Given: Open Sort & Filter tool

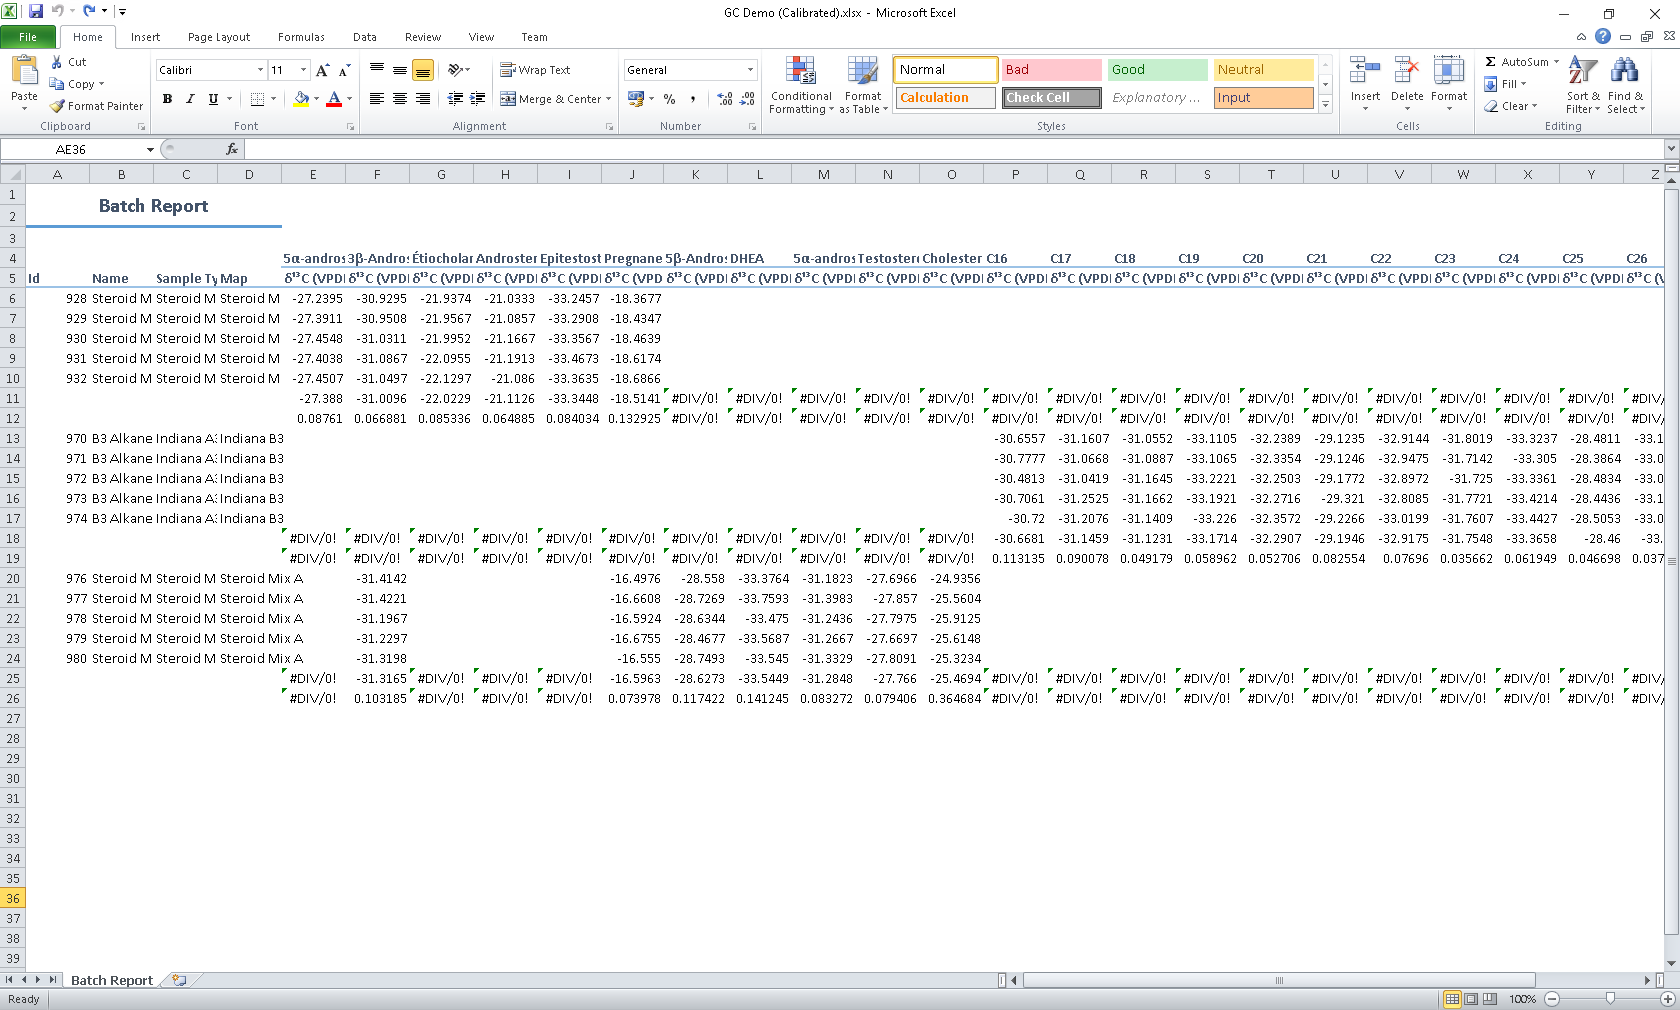Looking at the screenshot, I should (x=1583, y=85).
